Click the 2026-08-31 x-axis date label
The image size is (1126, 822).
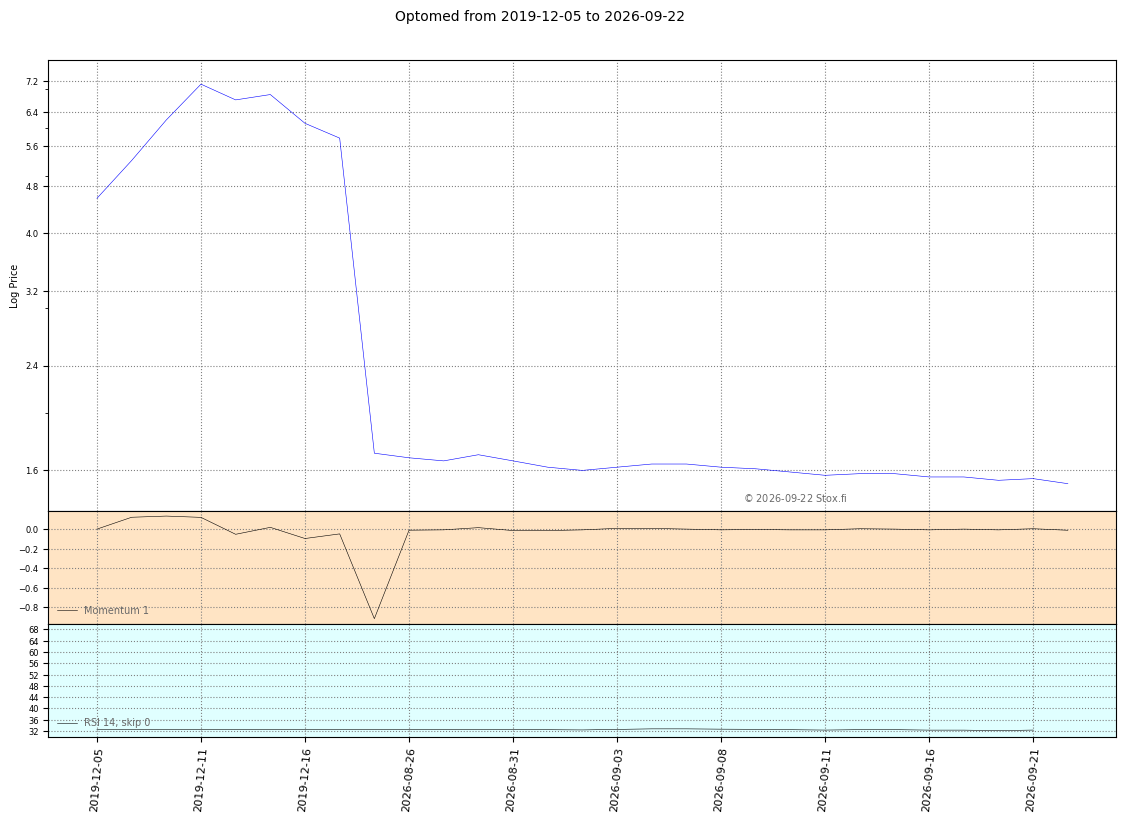513,780
